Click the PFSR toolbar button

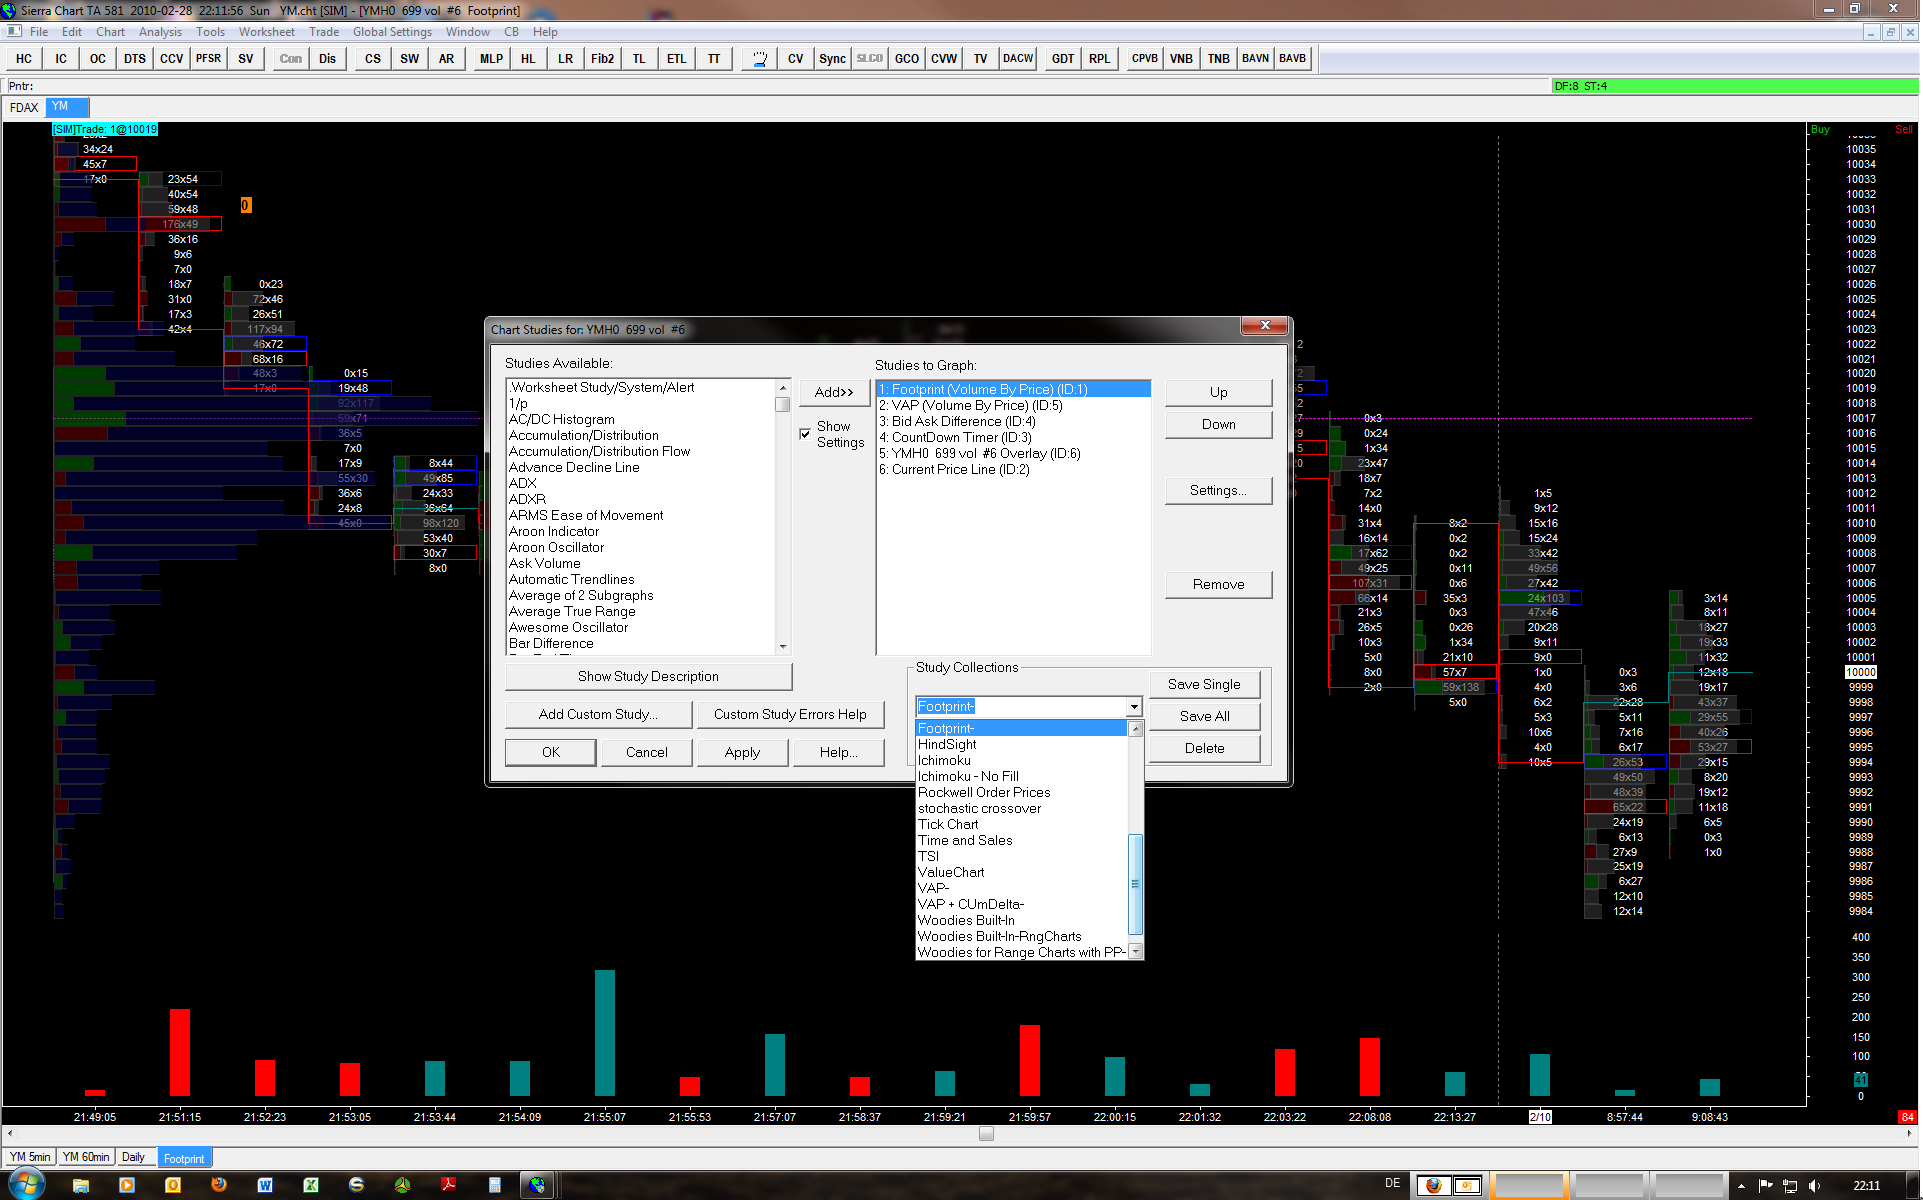pyautogui.click(x=209, y=59)
